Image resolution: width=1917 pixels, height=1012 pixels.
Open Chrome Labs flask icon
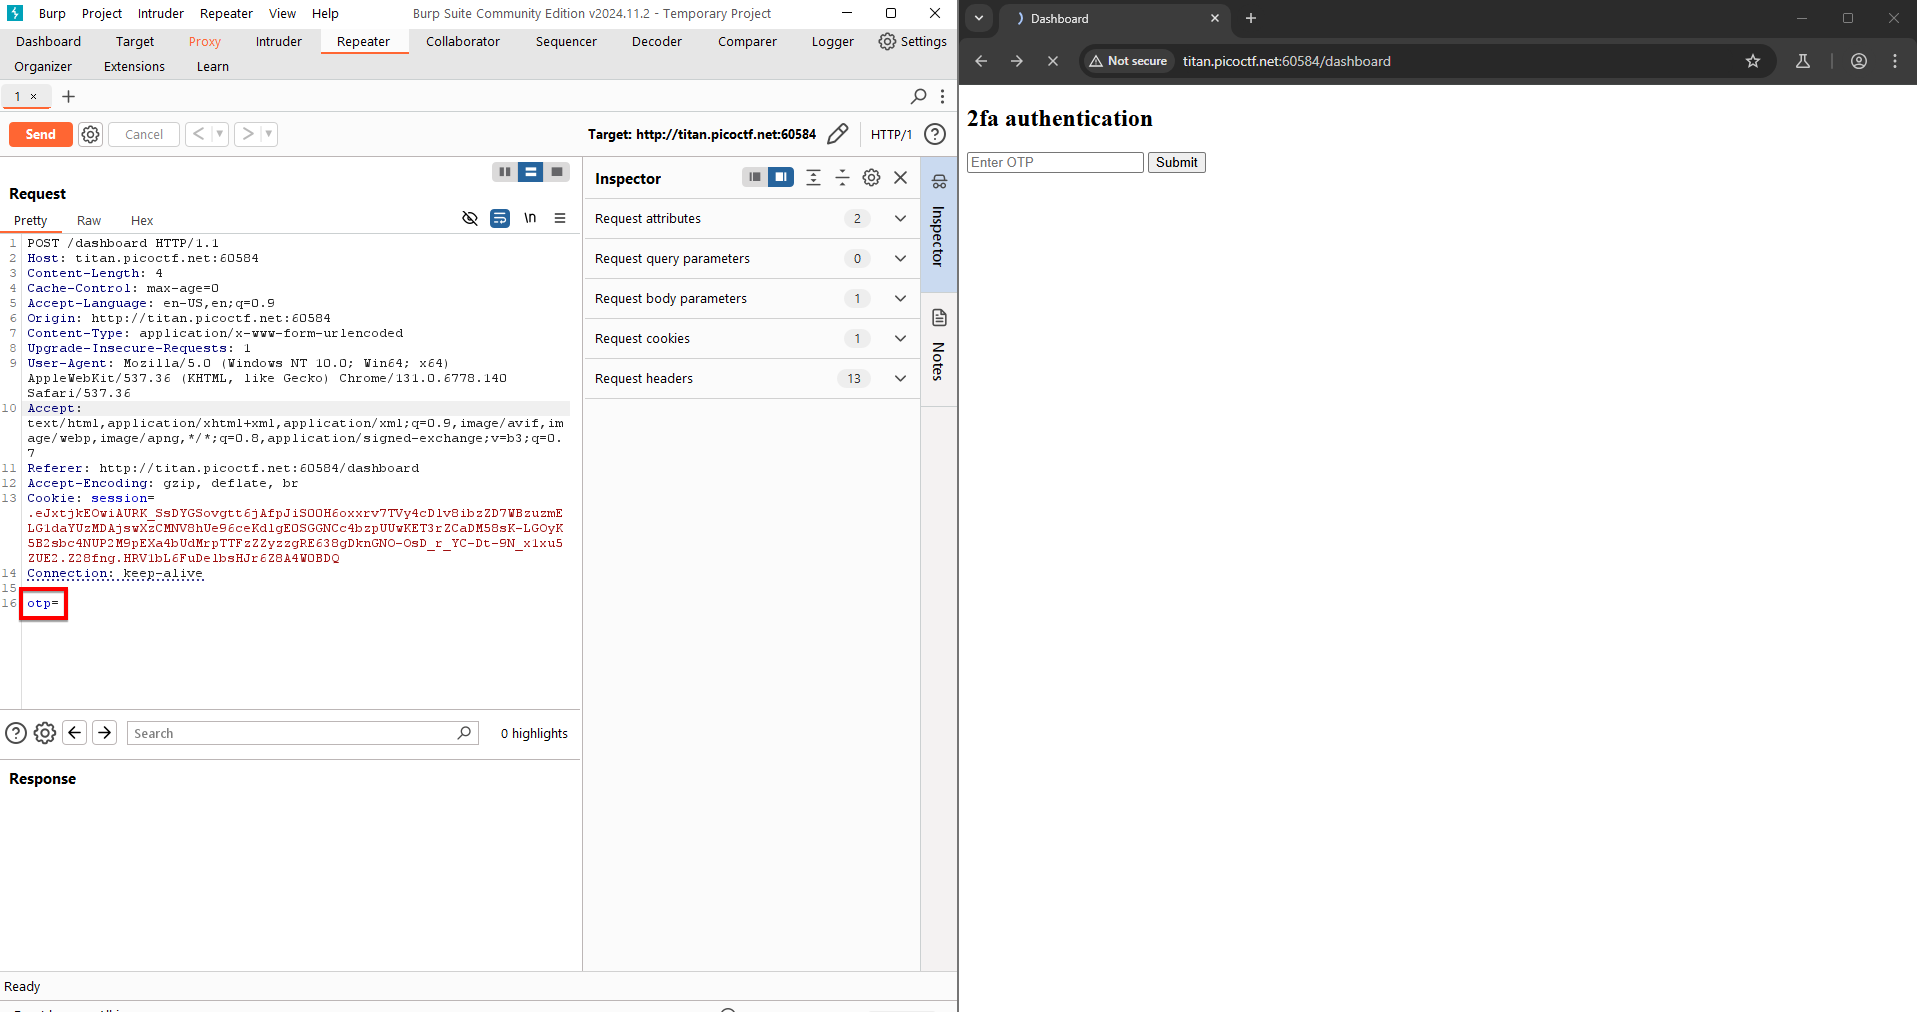[1803, 61]
